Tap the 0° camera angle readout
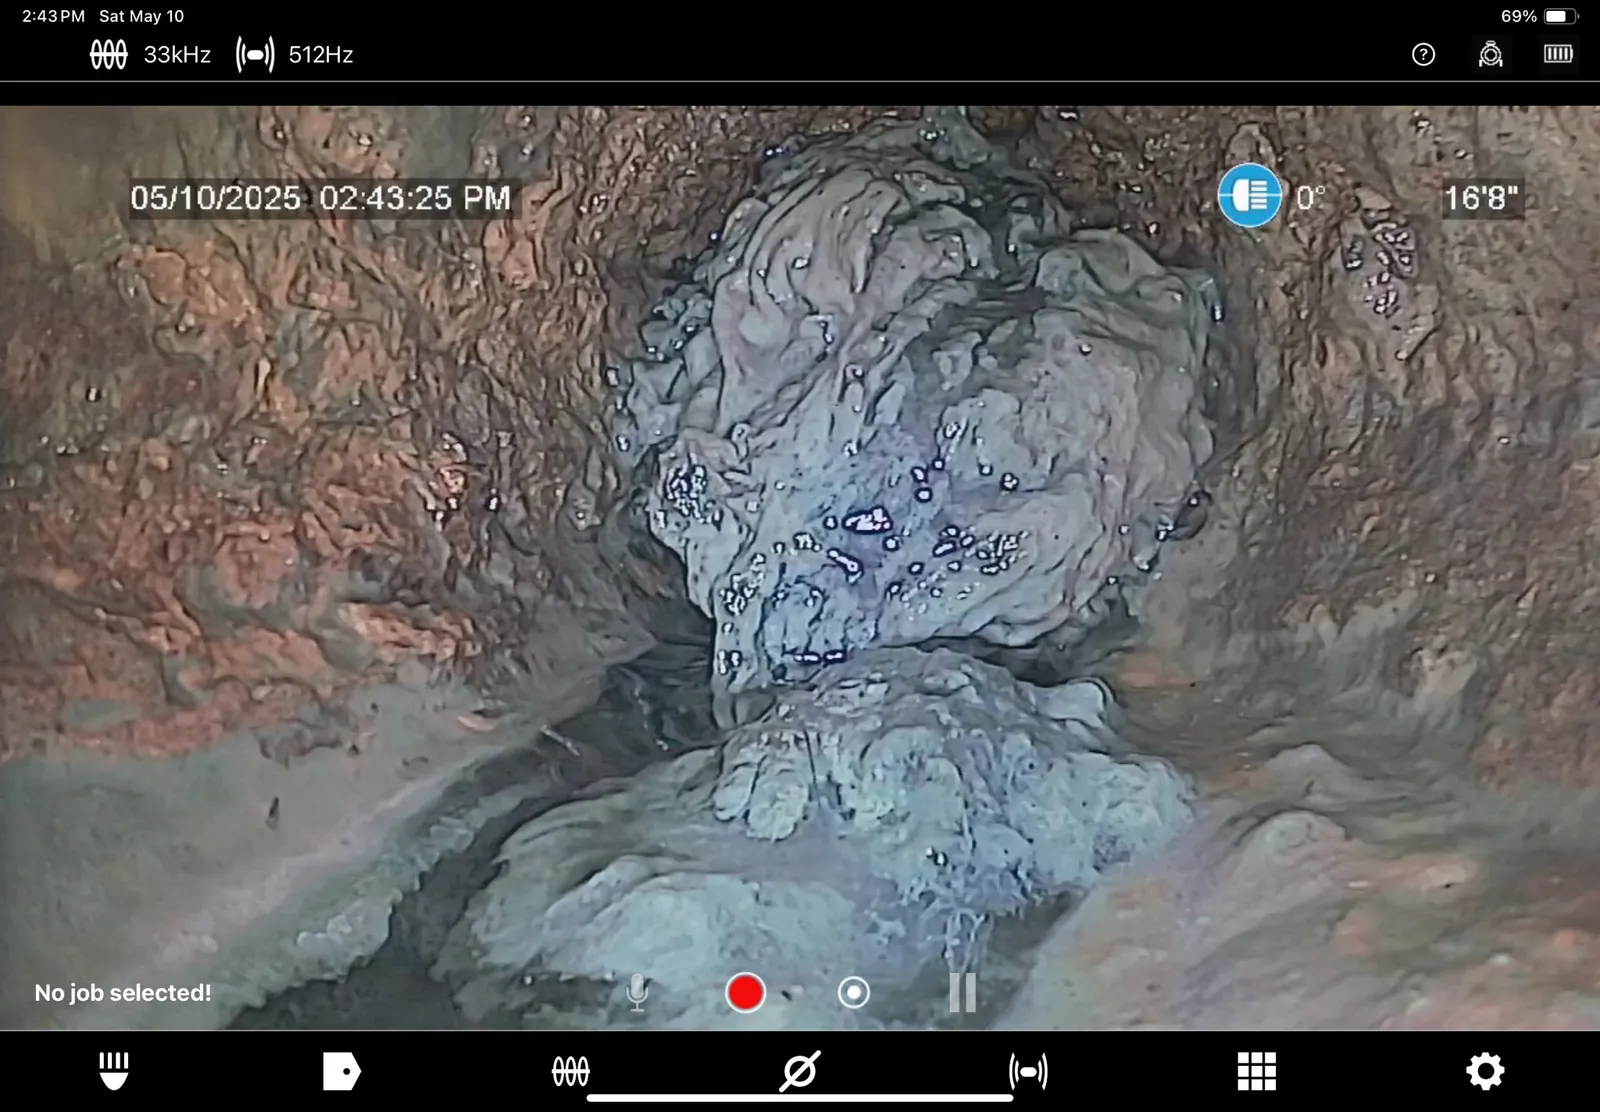 [1311, 198]
